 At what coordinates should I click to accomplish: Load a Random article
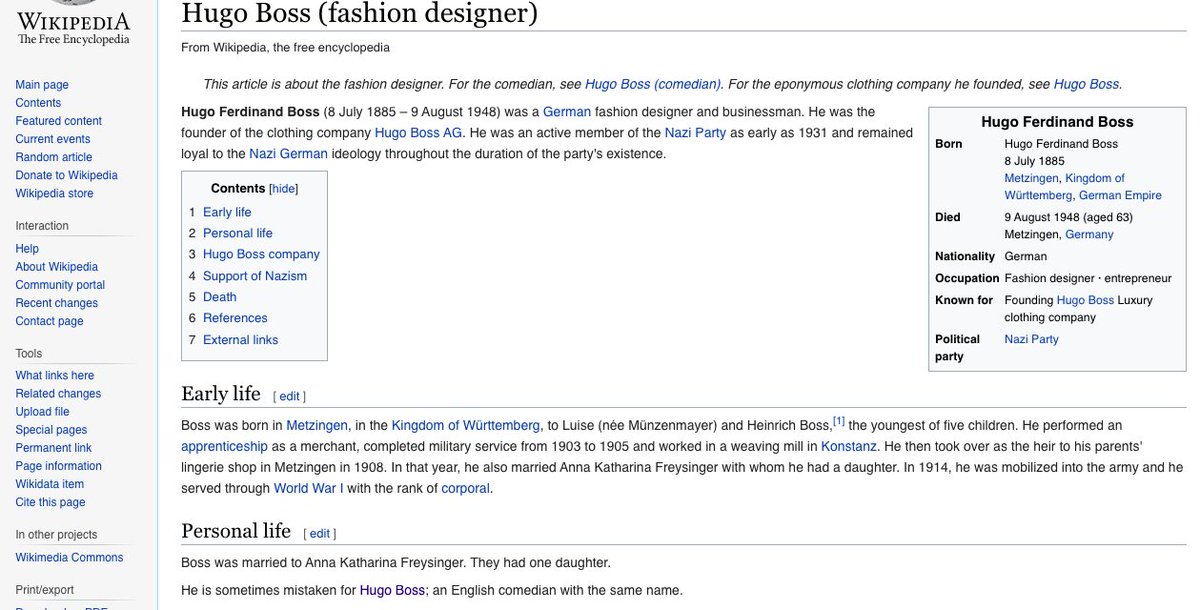click(x=54, y=157)
